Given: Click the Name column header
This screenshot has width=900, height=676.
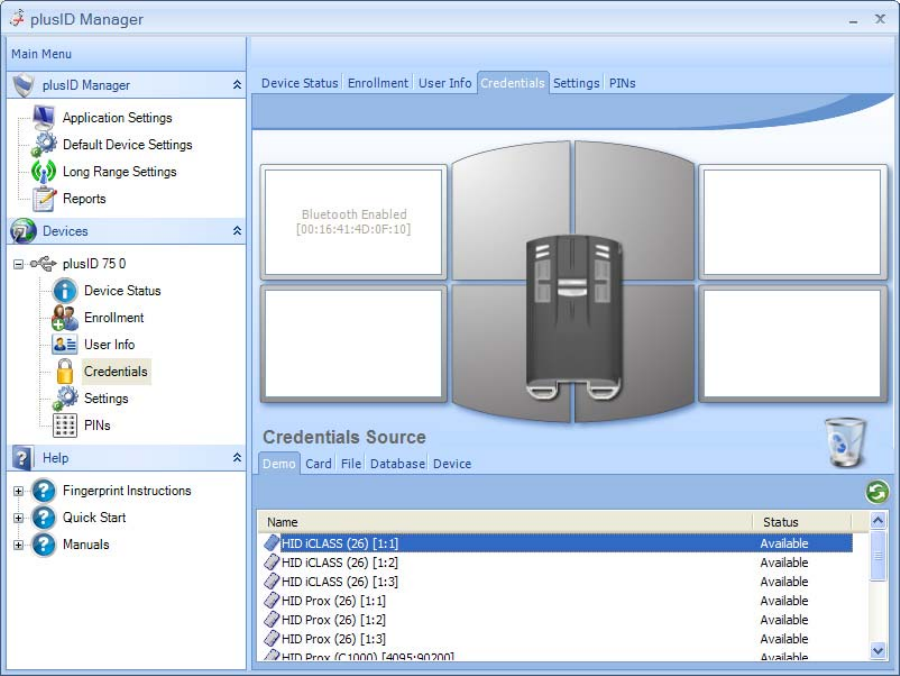Looking at the screenshot, I should 506,522.
